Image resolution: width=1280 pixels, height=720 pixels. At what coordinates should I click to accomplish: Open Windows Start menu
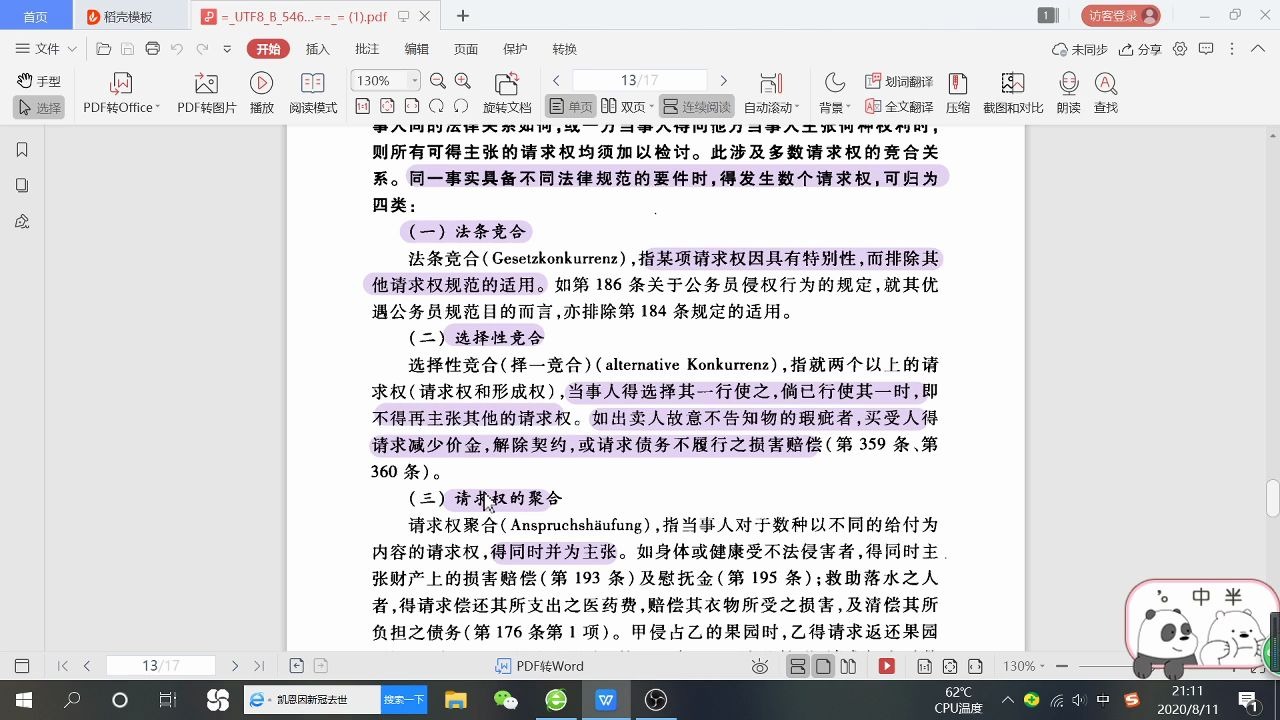click(x=23, y=700)
